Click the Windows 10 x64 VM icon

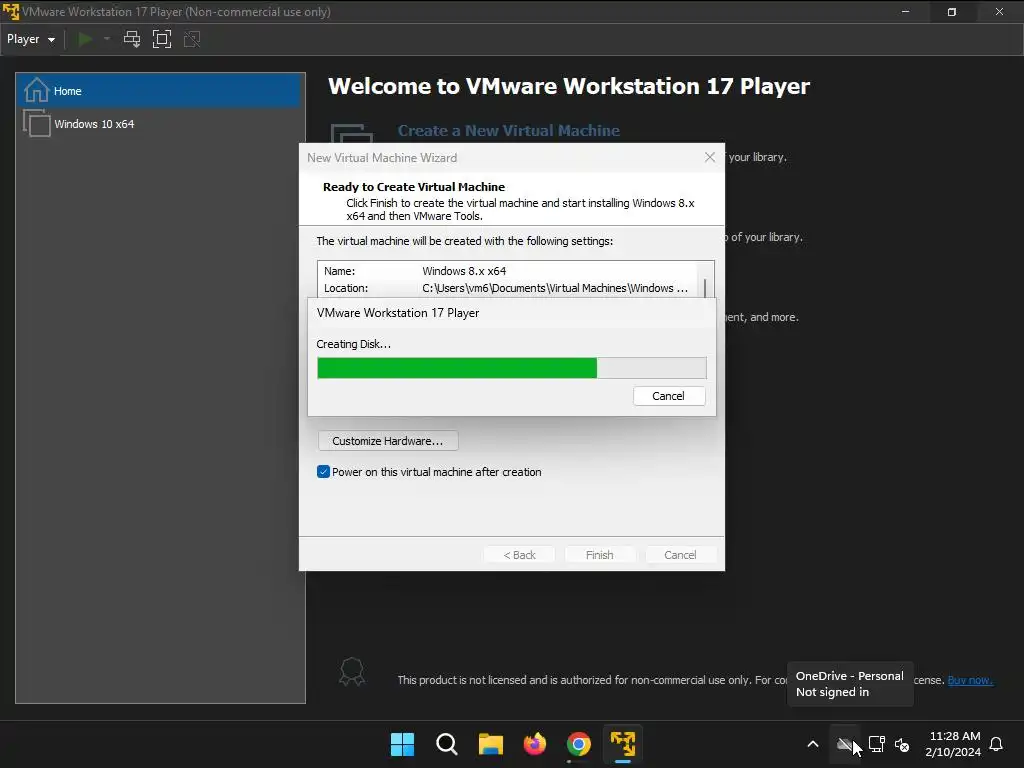point(37,123)
